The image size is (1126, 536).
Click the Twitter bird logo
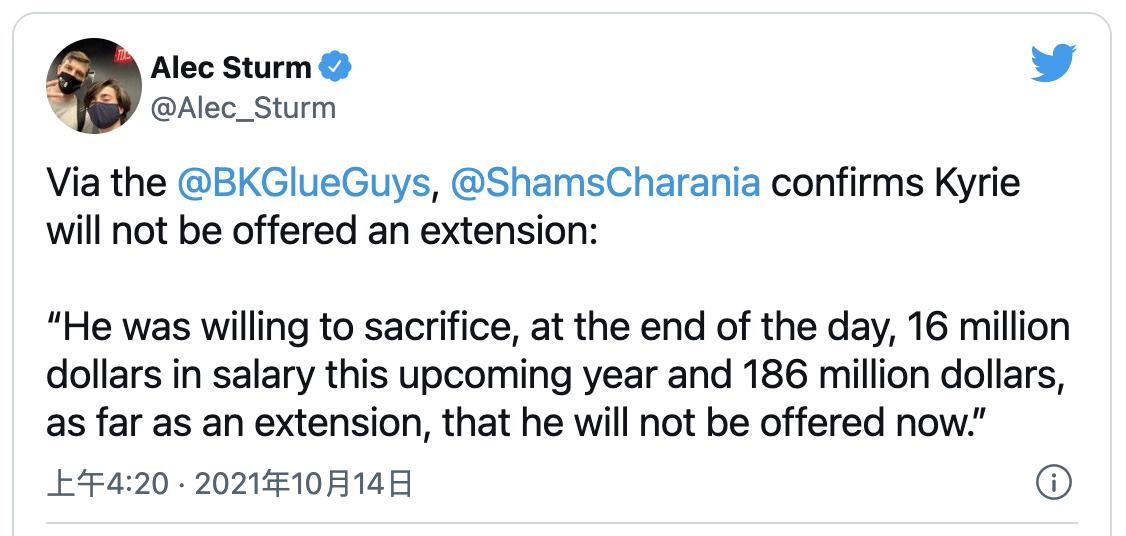1052,63
